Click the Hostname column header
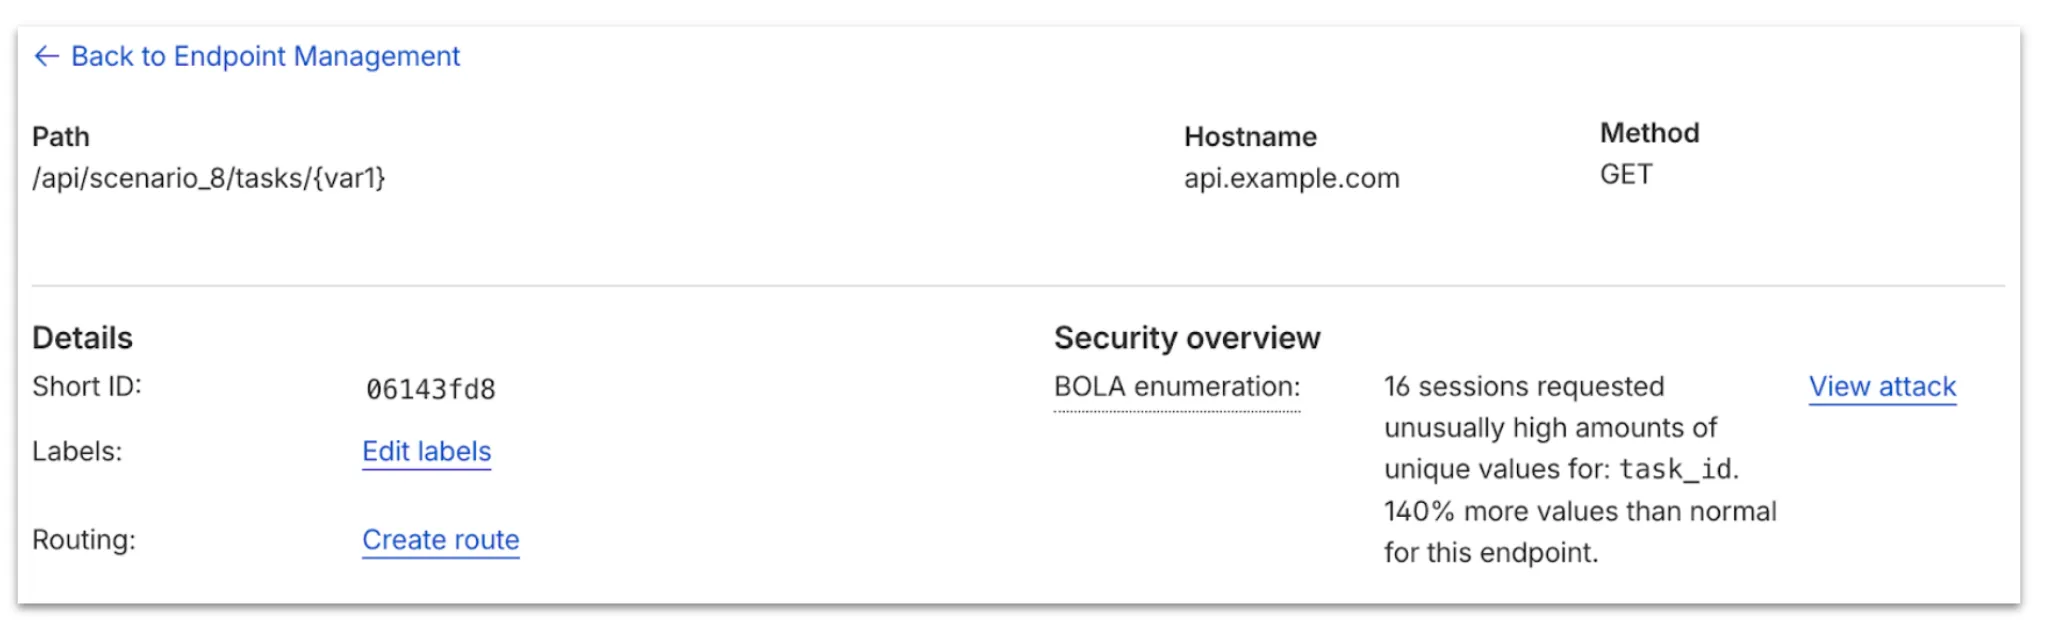This screenshot has height=630, width=2050. coord(1251,137)
